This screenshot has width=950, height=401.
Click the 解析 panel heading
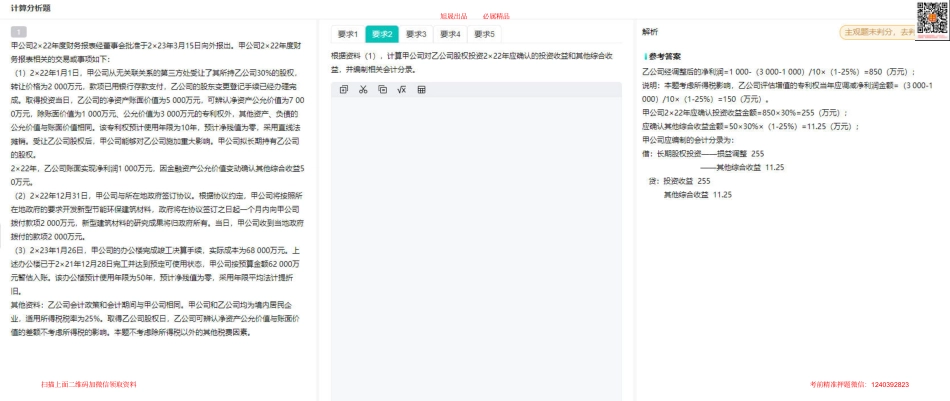coord(650,32)
